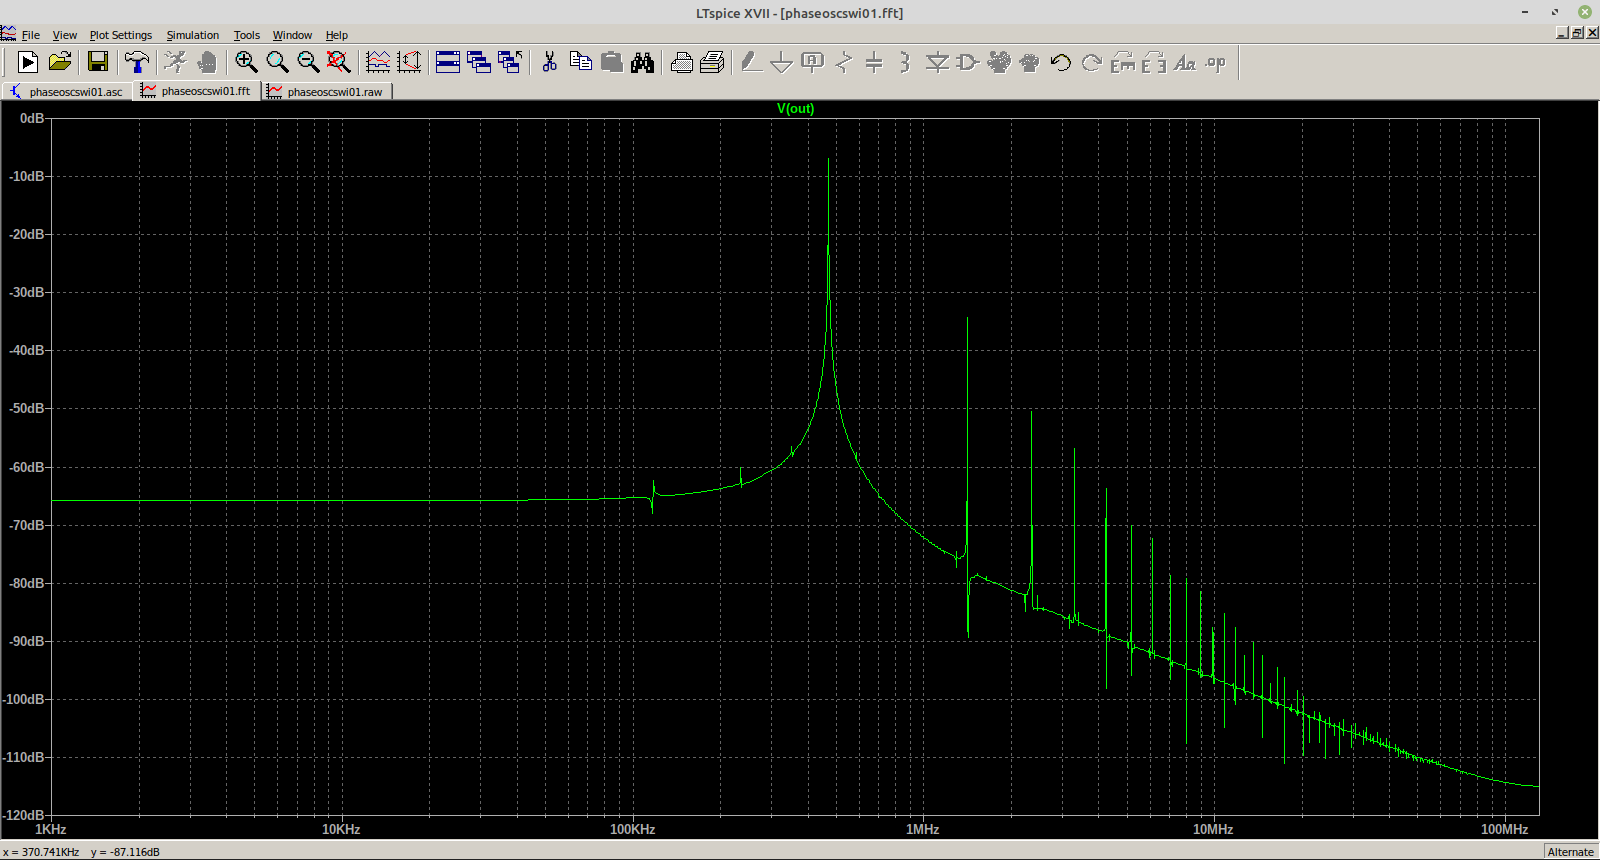Viewport: 1600px width, 860px height.
Task: Switch to phaseoscswi01.raw tab
Action: 327,91
